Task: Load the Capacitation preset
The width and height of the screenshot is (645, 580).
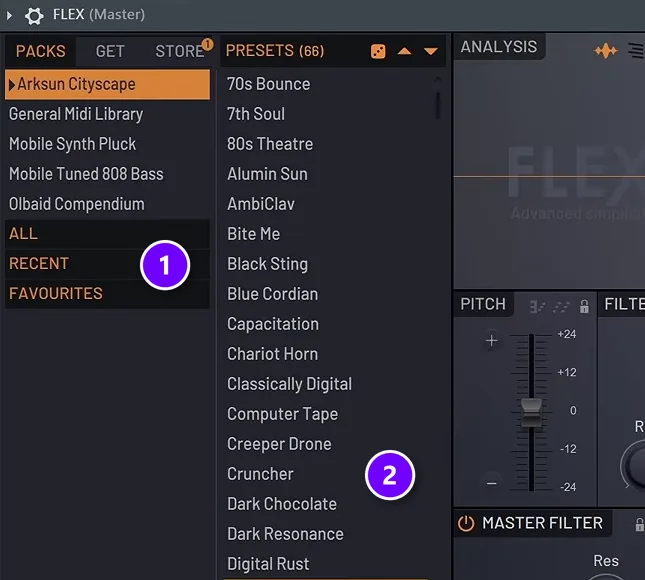Action: coord(273,324)
